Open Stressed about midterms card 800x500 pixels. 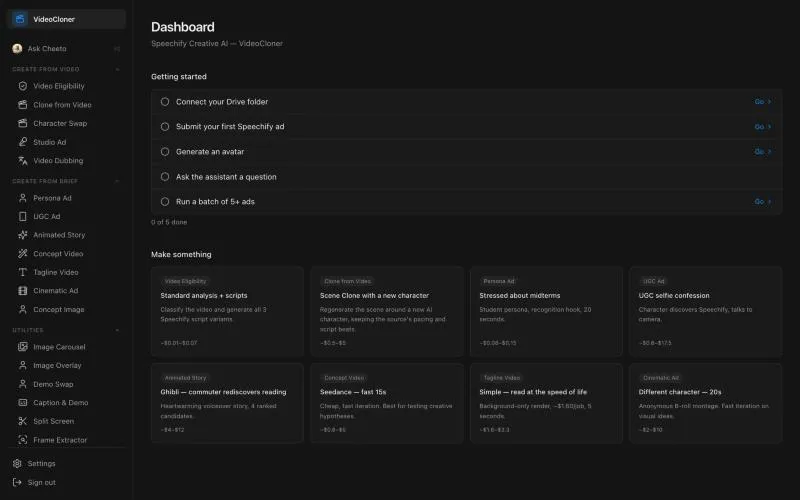pyautogui.click(x=546, y=311)
